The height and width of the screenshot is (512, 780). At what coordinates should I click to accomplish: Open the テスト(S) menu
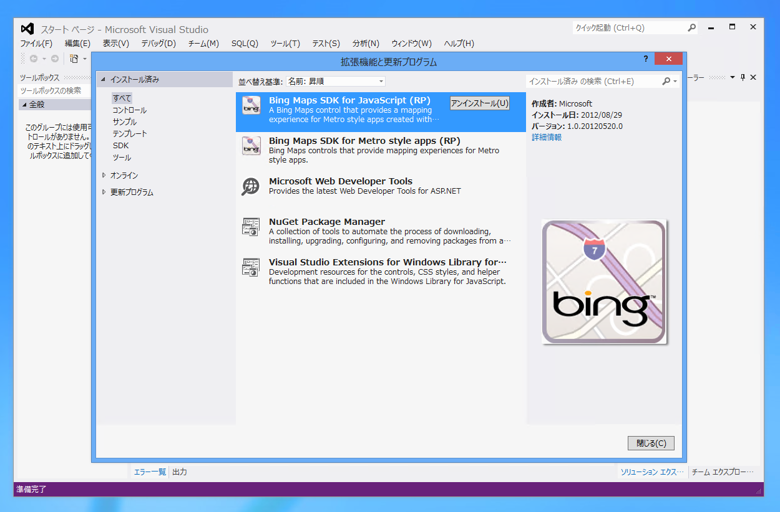326,44
